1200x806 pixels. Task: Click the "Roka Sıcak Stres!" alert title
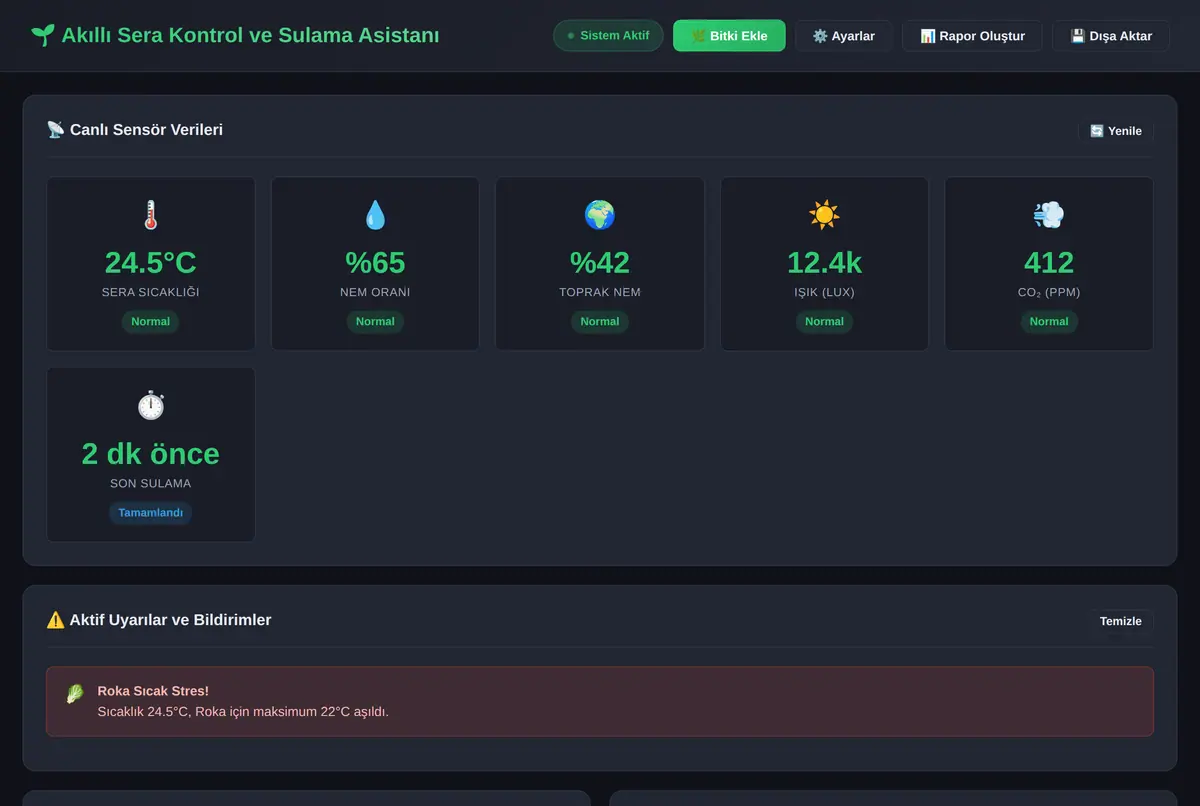[153, 691]
